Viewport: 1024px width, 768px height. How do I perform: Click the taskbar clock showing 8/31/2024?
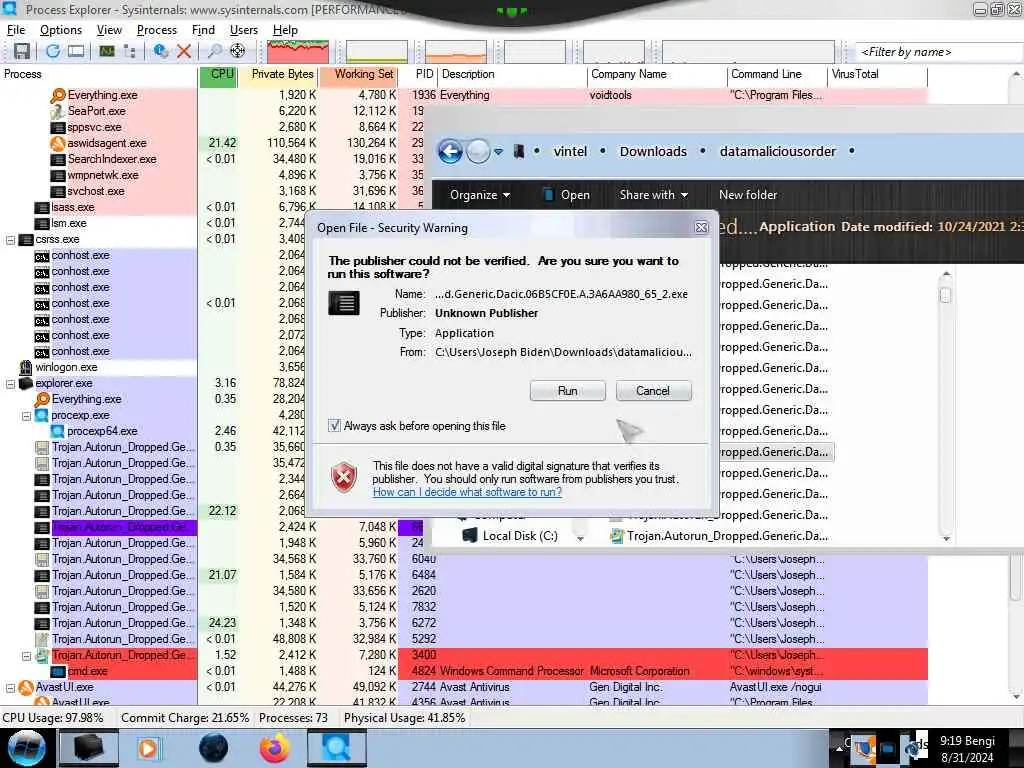[x=967, y=750]
